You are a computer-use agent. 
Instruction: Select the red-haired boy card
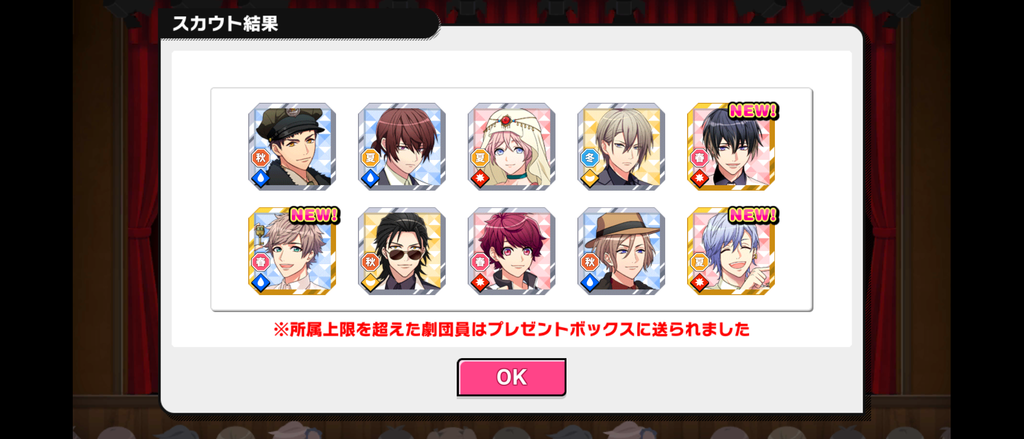pos(511,251)
